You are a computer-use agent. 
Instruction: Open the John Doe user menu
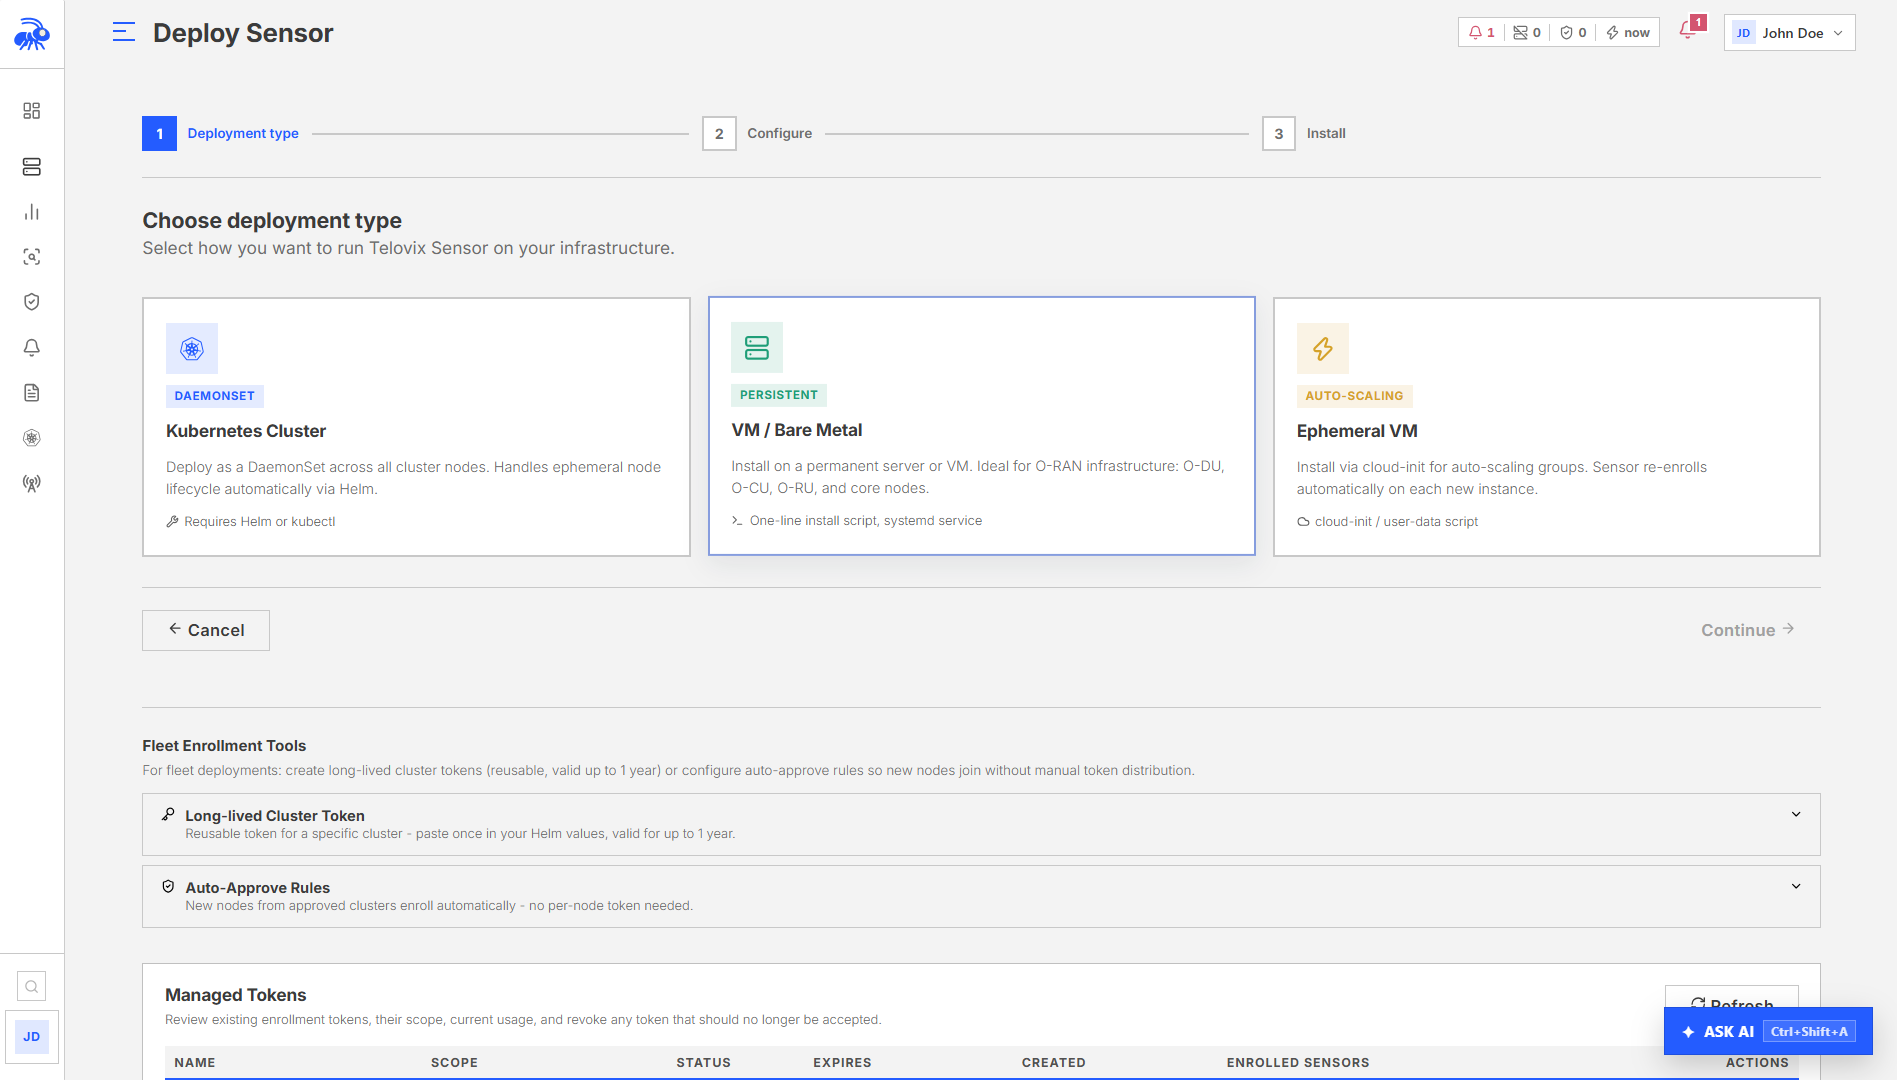click(x=1790, y=33)
